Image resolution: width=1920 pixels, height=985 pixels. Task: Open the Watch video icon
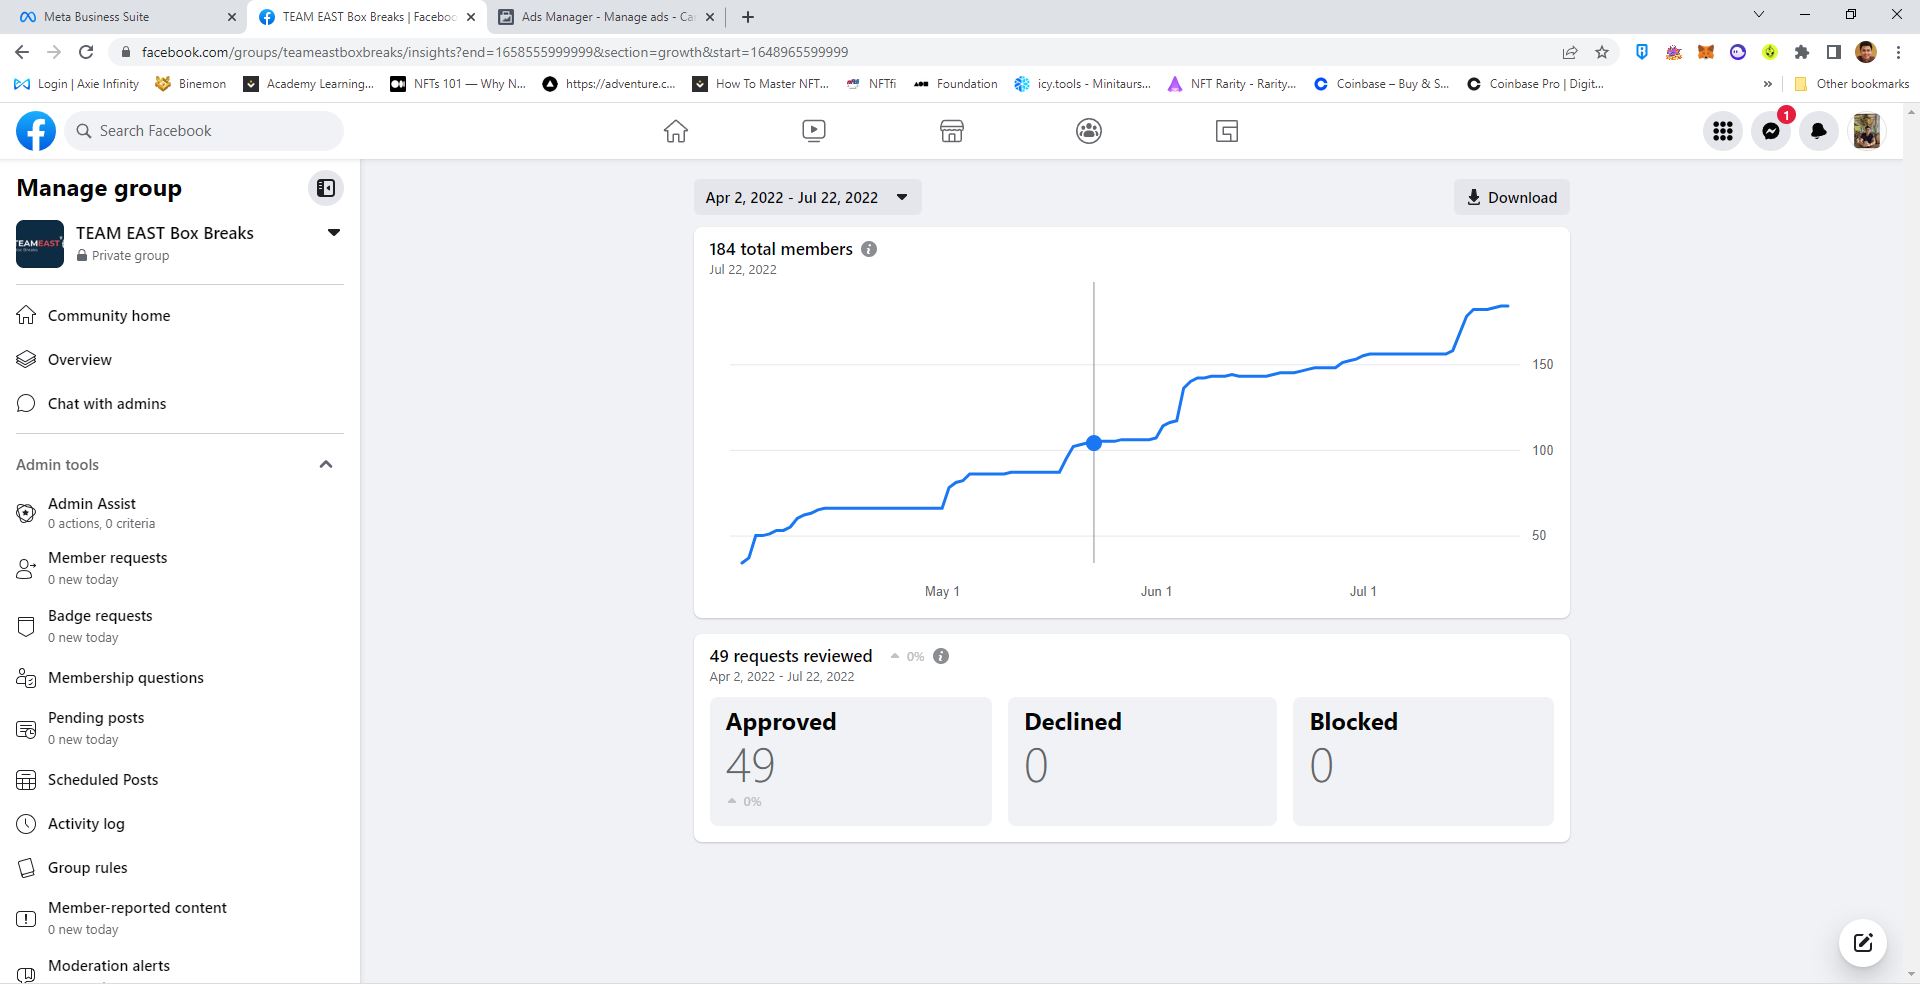pos(814,131)
